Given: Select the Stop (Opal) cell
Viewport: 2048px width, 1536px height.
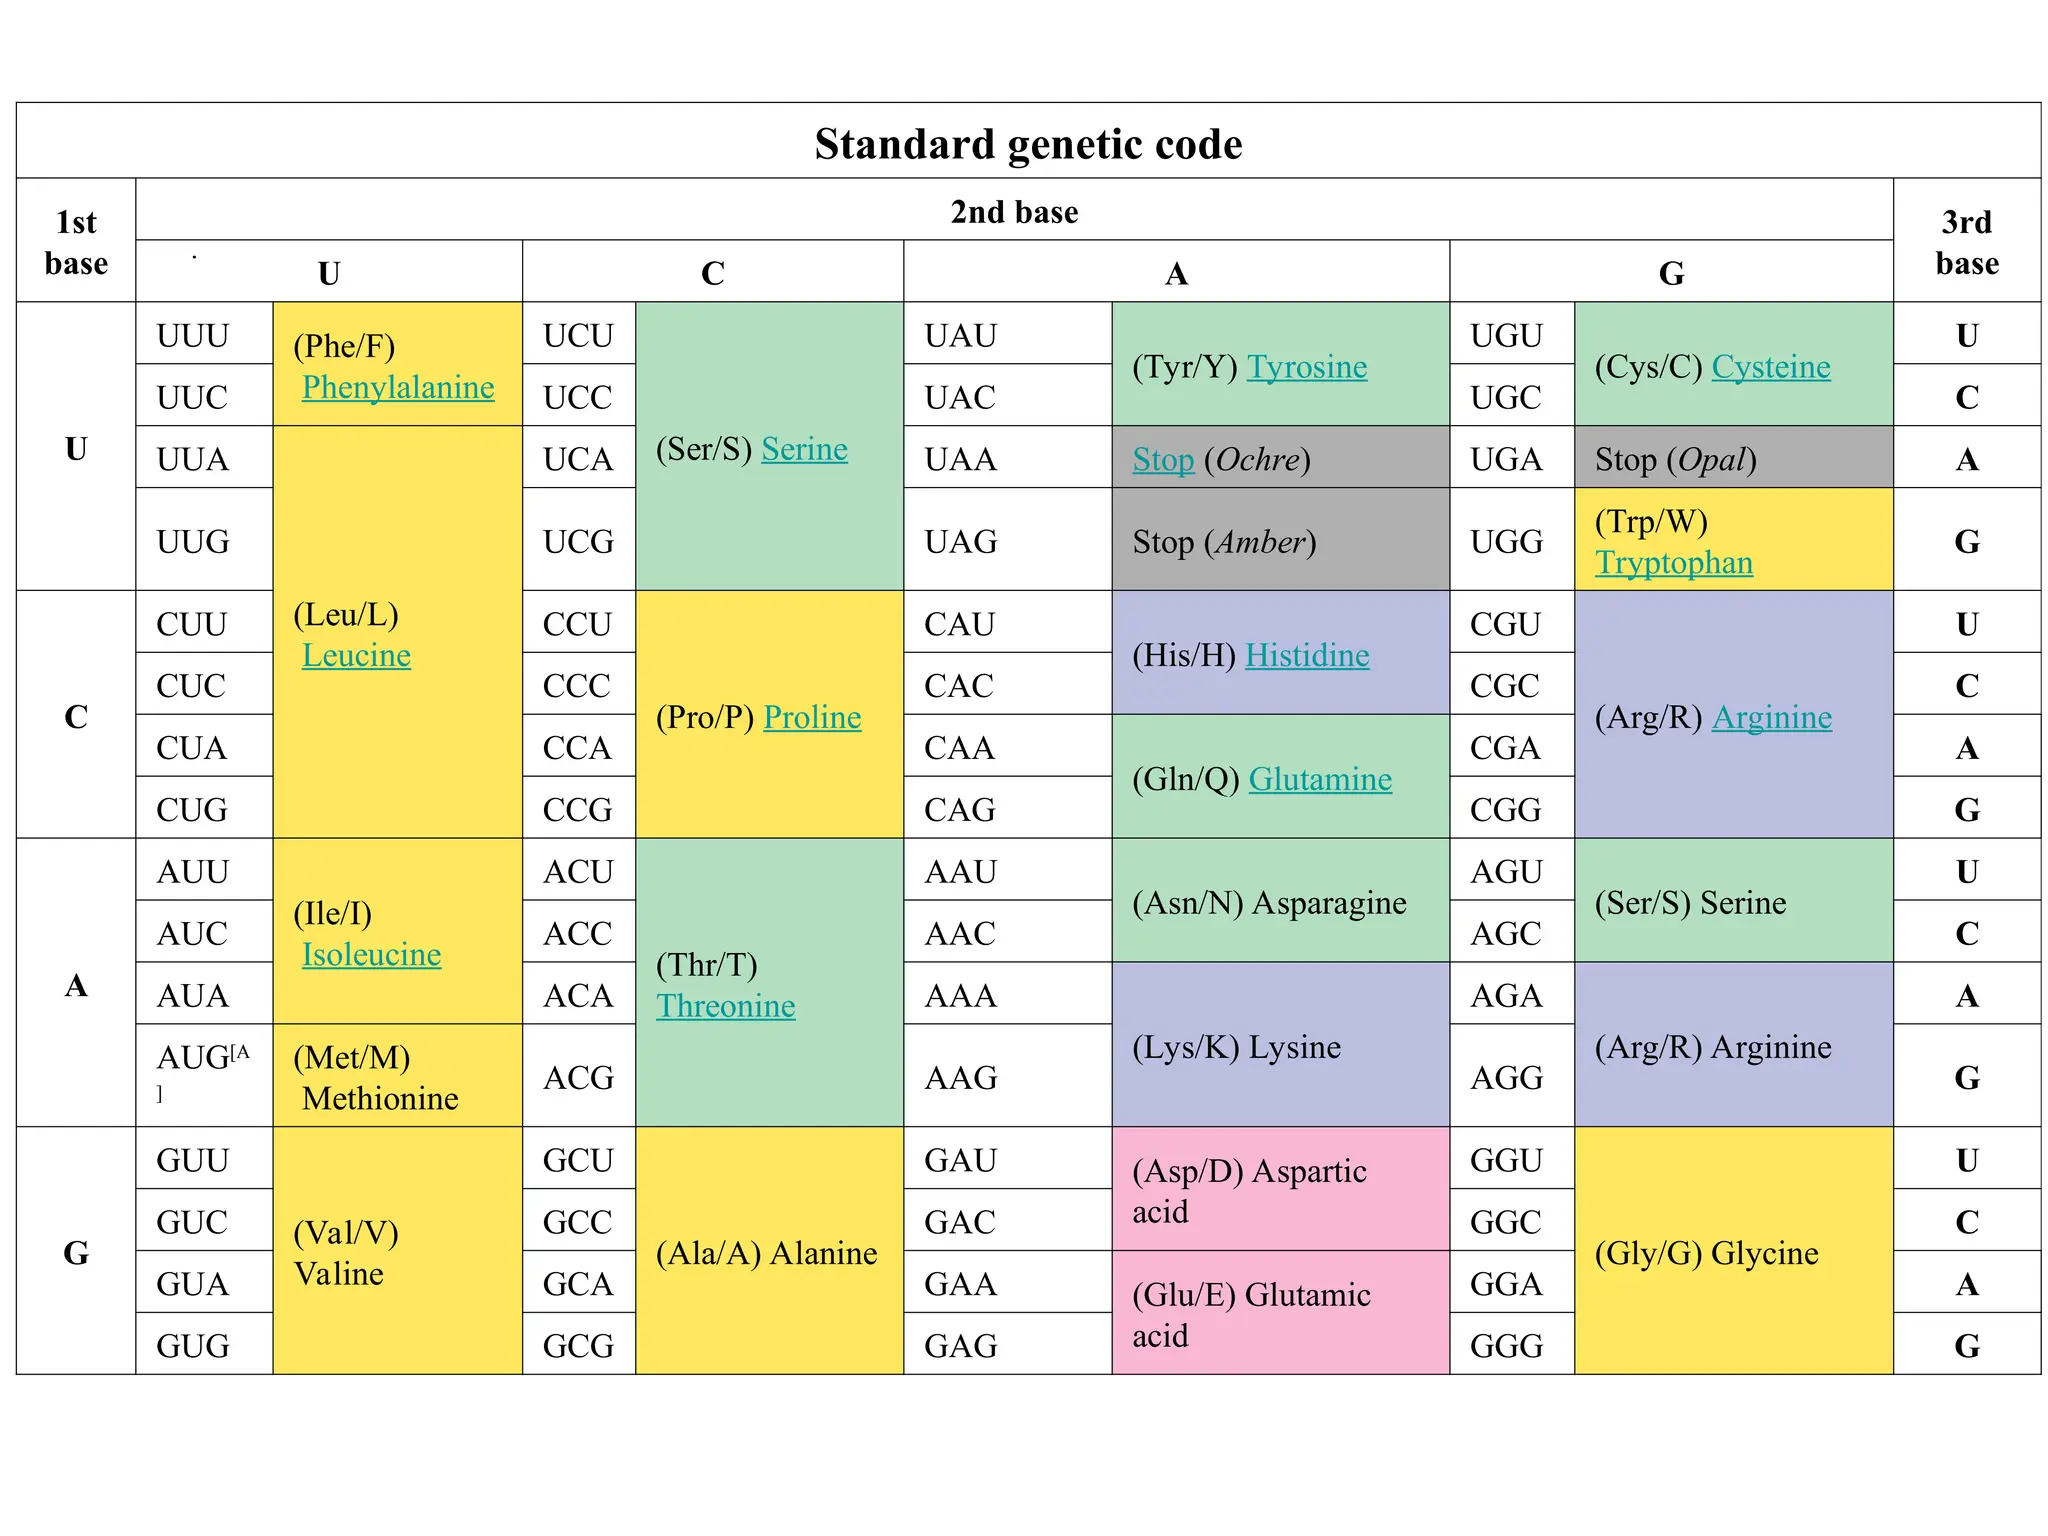Looking at the screenshot, I should point(1733,459).
